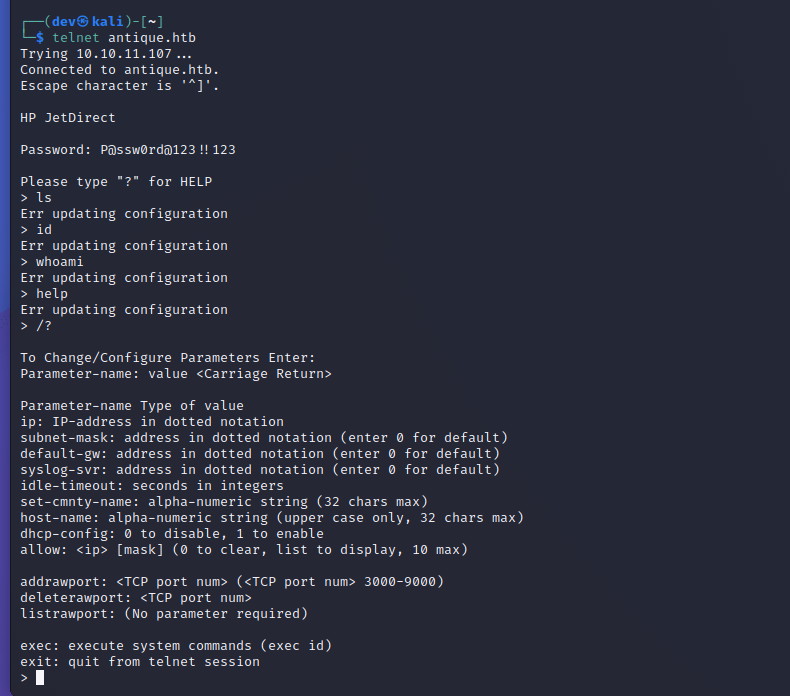Click the 'addrawport' parameter line
The image size is (790, 696).
pos(232,582)
